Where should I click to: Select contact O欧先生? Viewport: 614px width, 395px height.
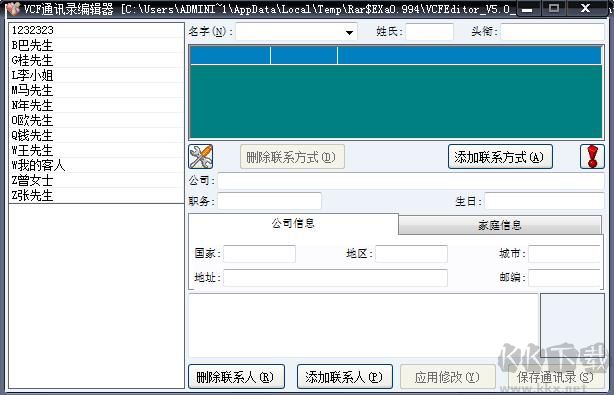tap(96, 120)
